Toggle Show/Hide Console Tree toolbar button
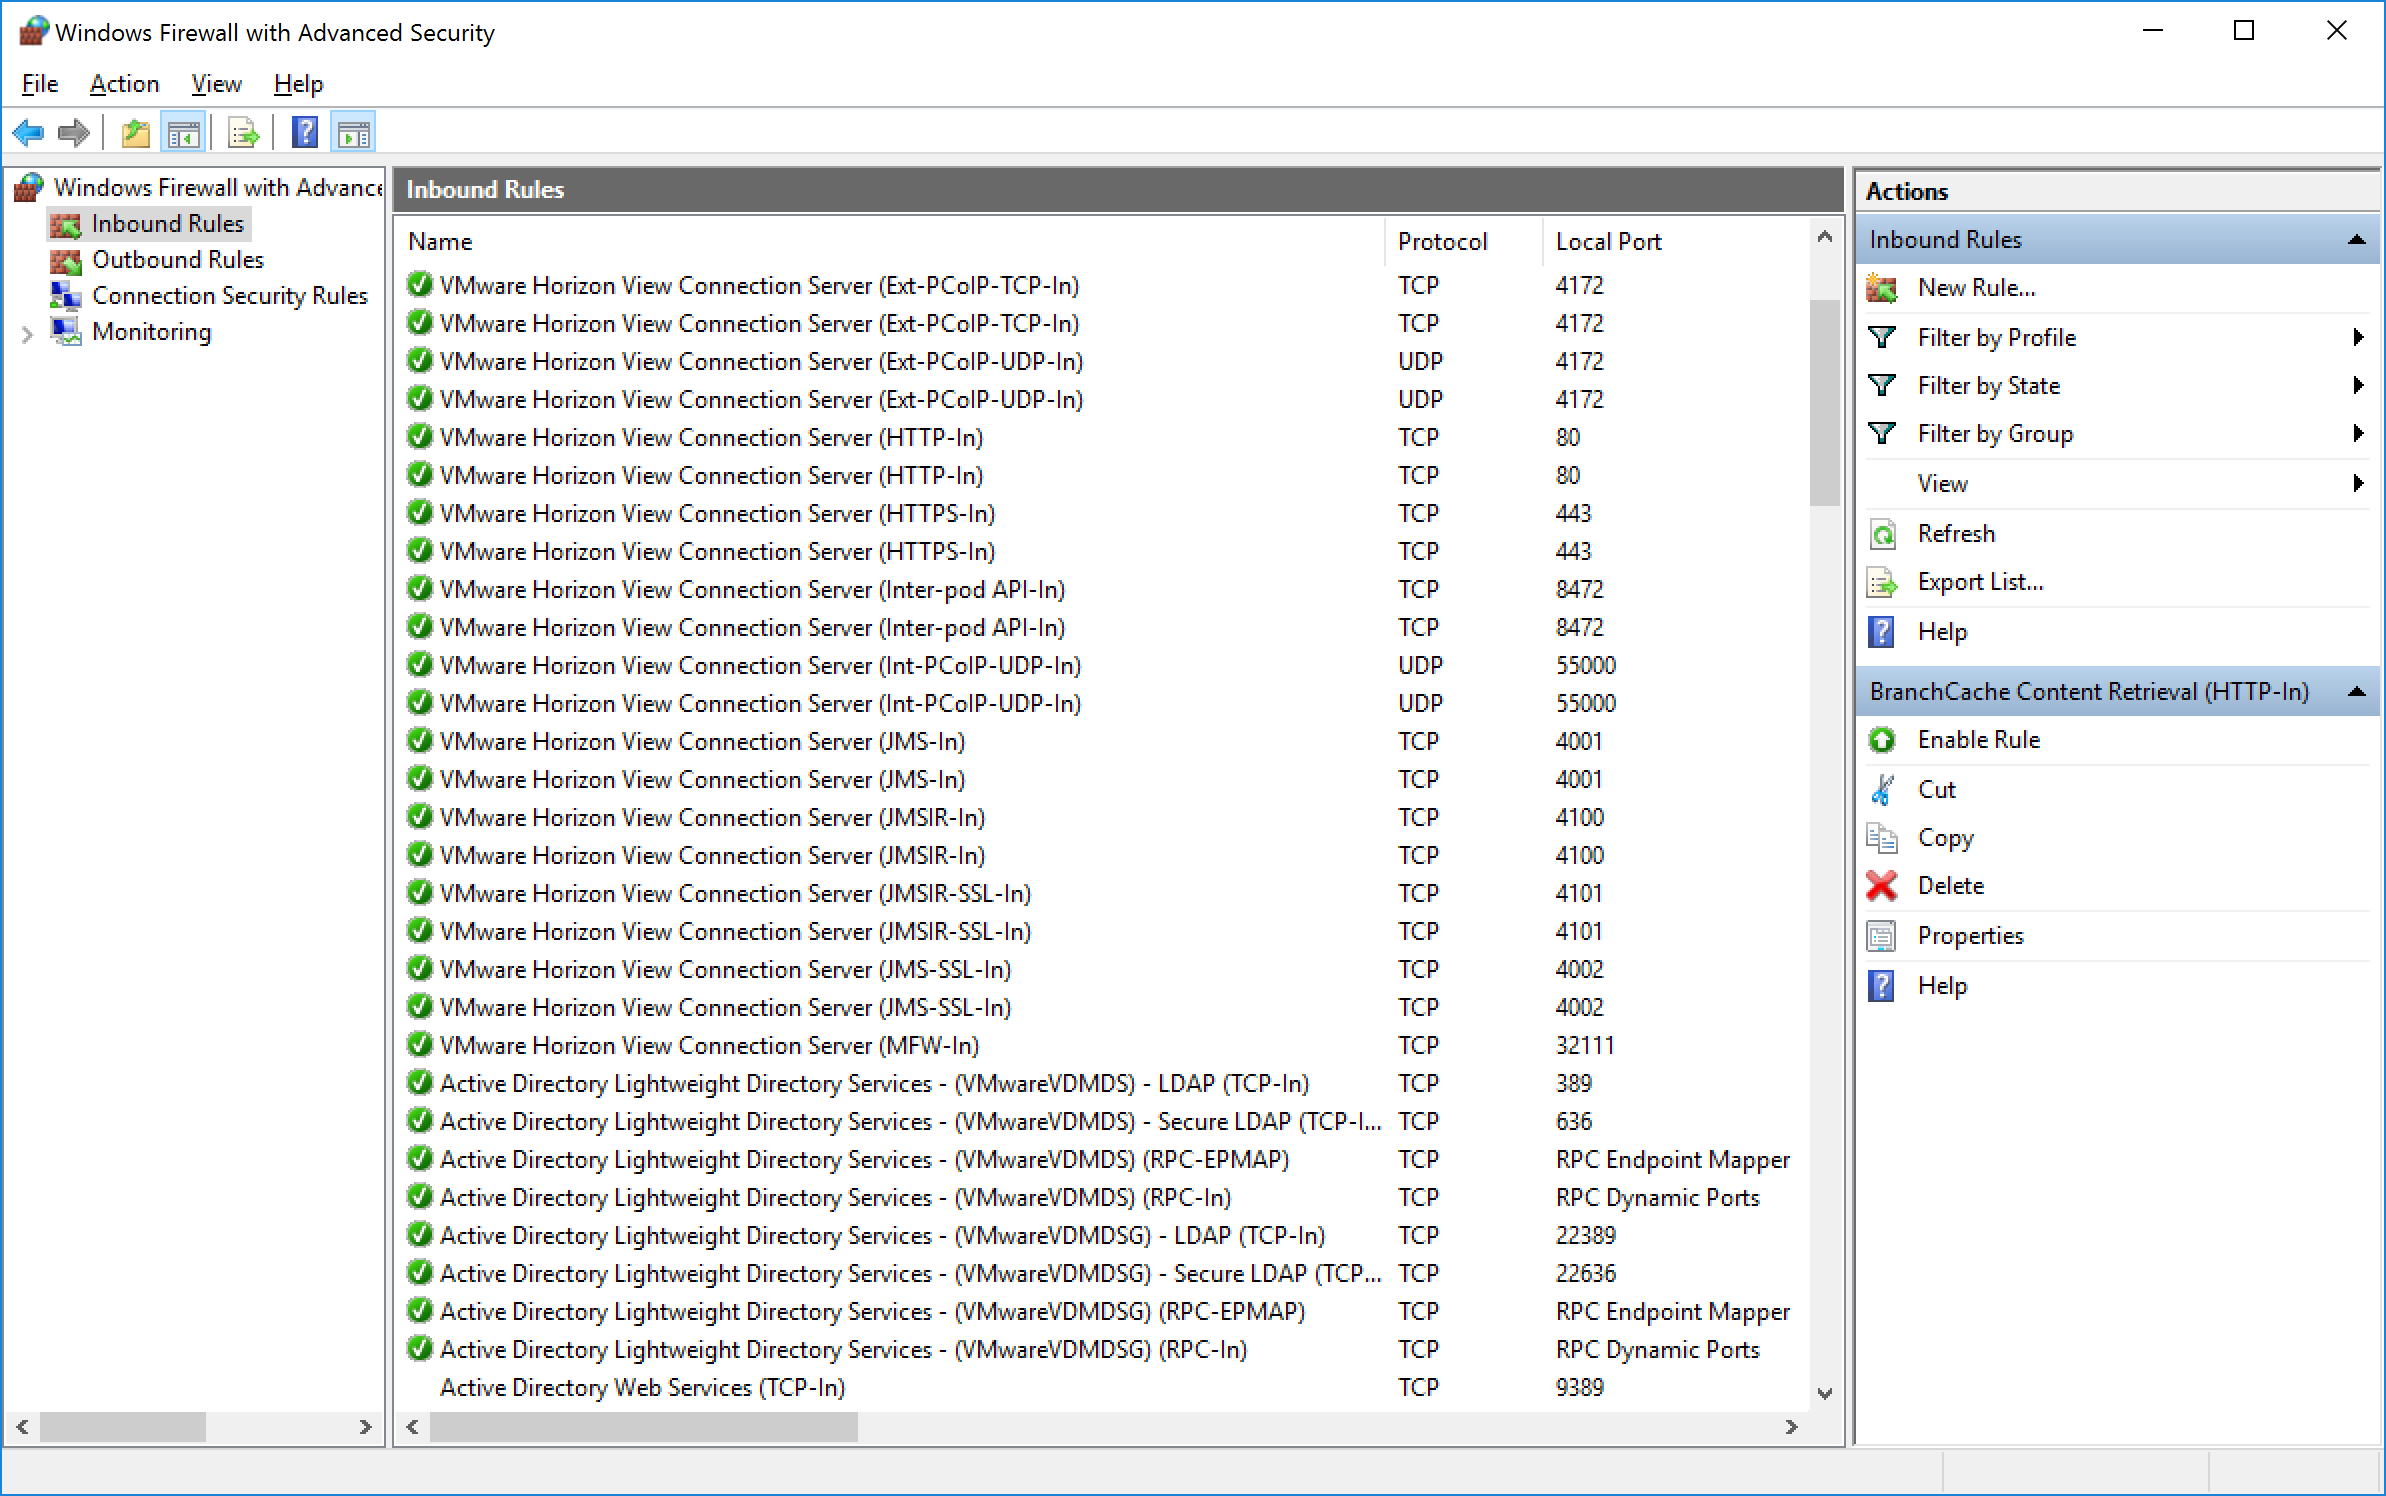The image size is (2386, 1496). [x=183, y=132]
